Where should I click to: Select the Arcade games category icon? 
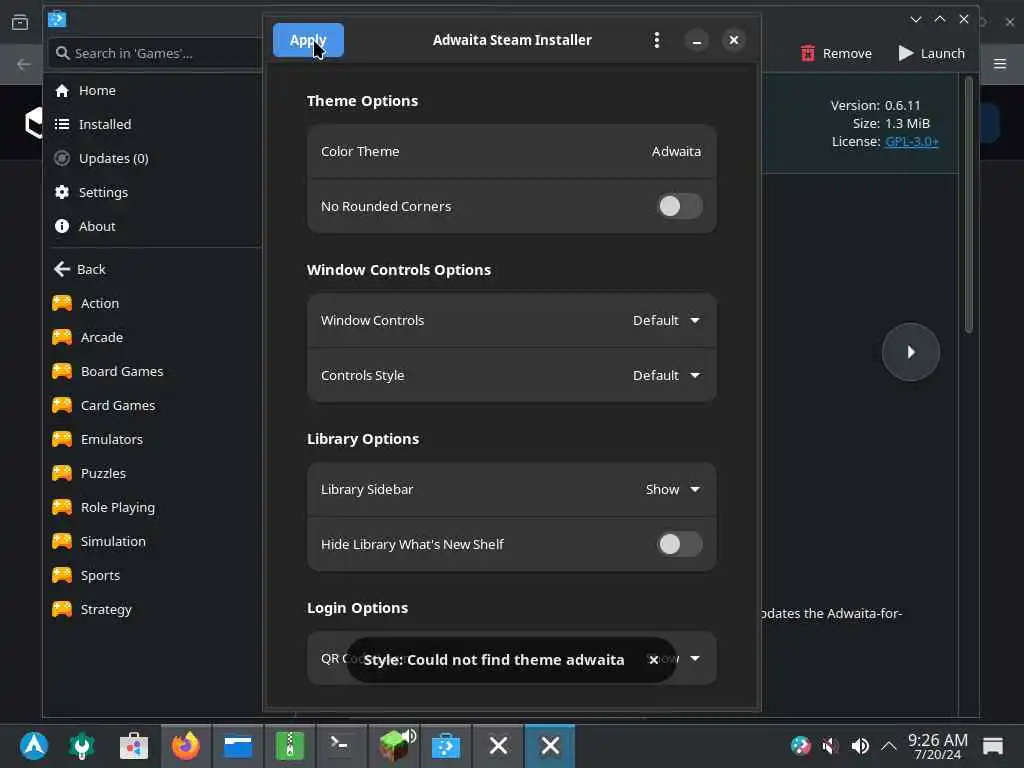tap(62, 338)
